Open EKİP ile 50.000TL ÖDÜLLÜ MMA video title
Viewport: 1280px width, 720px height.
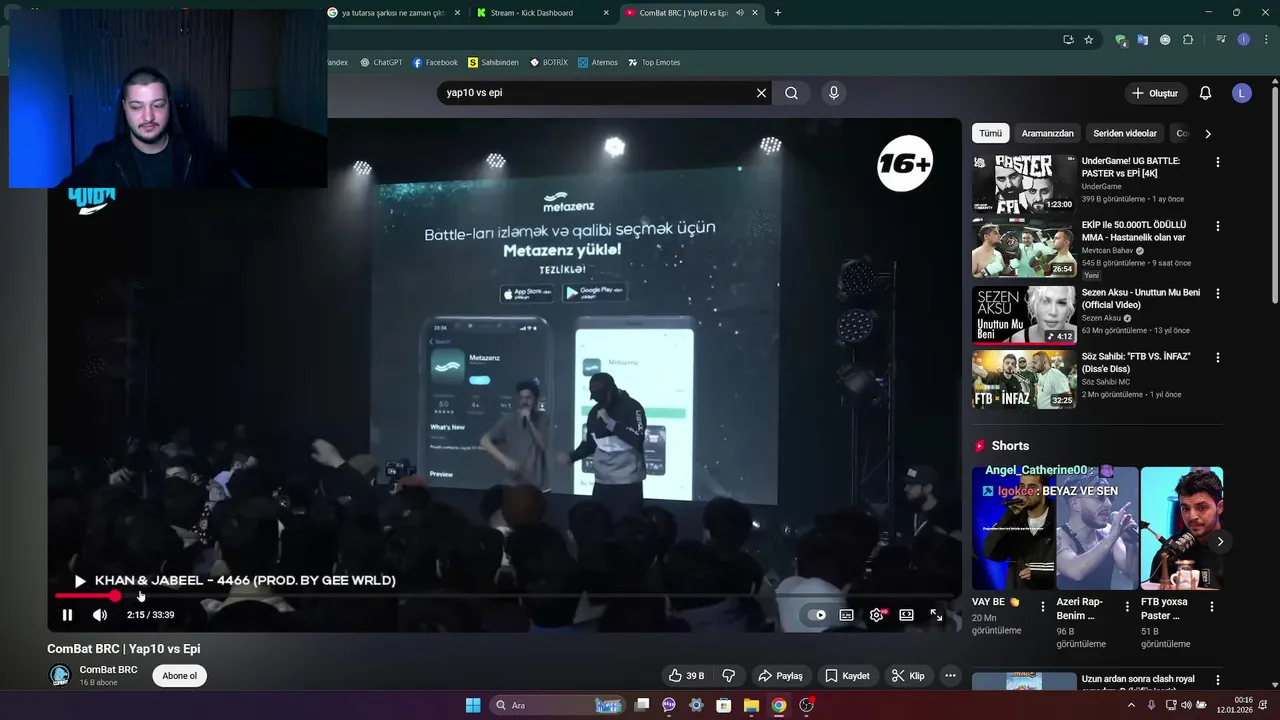click(x=1133, y=231)
